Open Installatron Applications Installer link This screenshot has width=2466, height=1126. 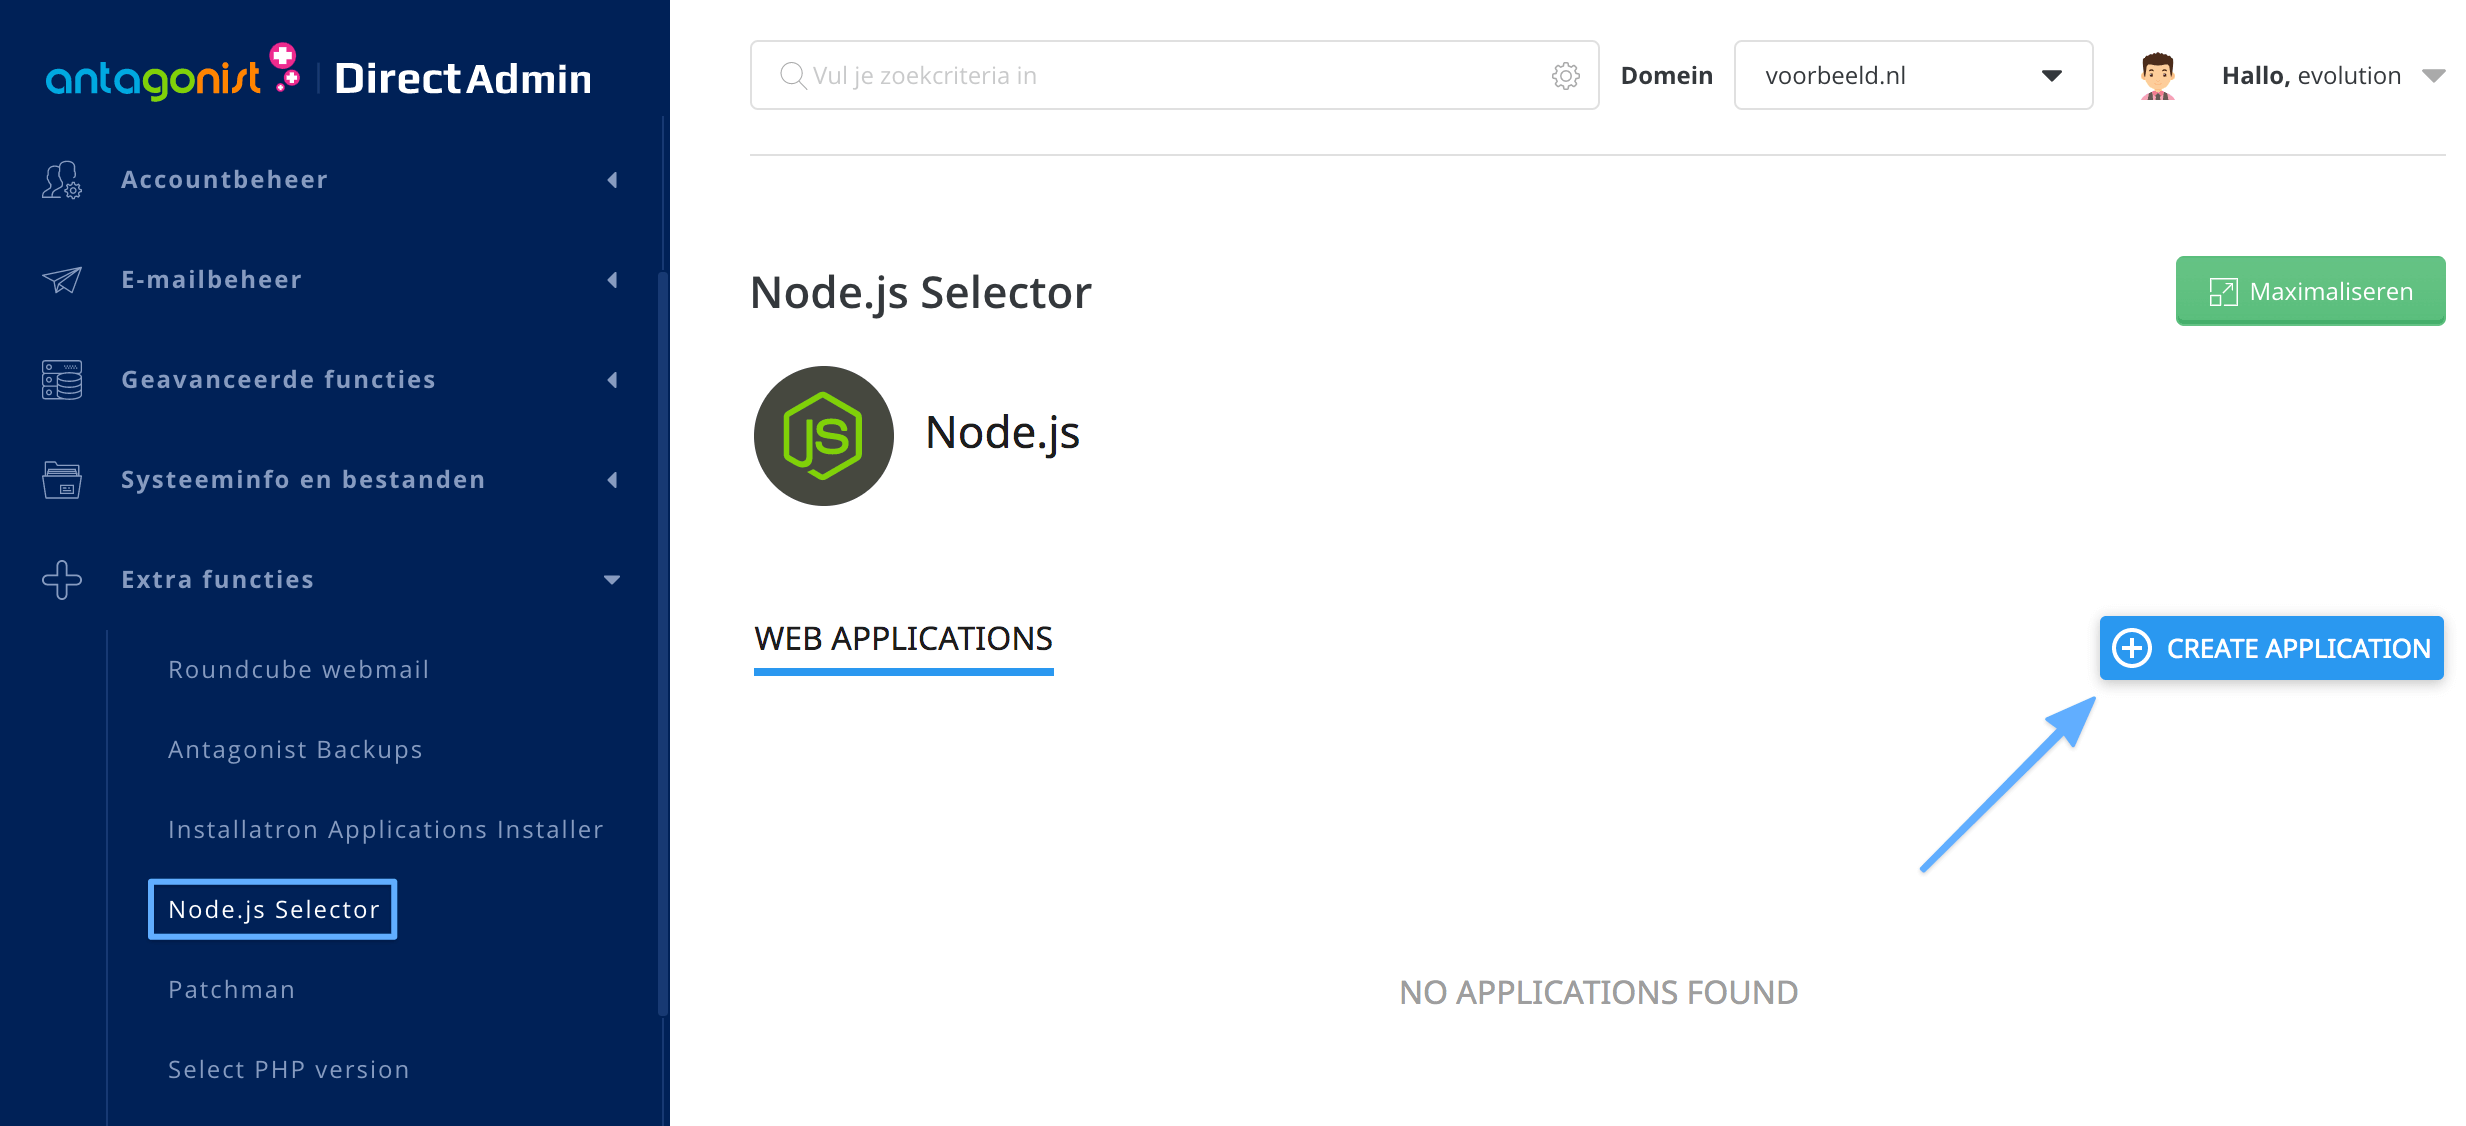386,830
